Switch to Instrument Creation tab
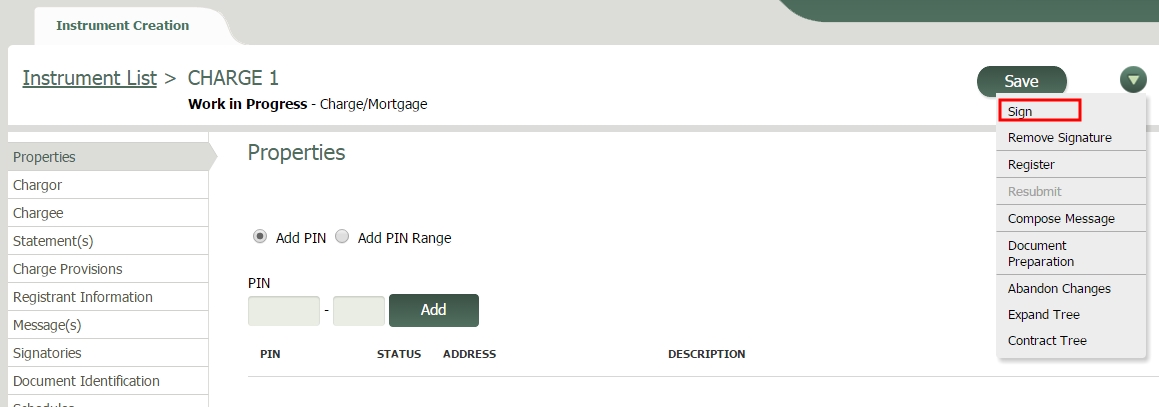Viewport: 1159px width, 407px height. click(123, 25)
